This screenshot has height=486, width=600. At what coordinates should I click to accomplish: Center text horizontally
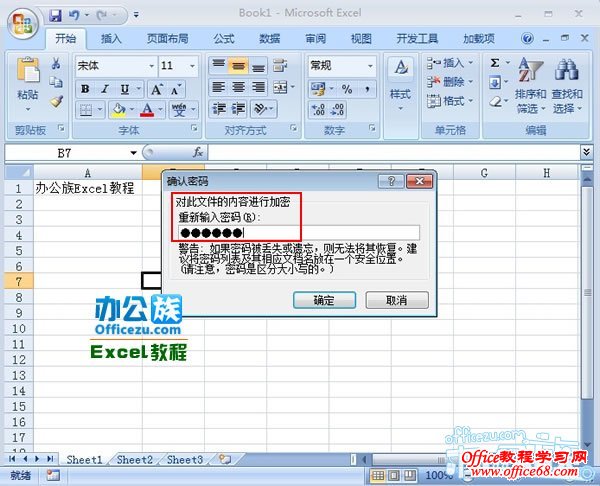[238, 87]
